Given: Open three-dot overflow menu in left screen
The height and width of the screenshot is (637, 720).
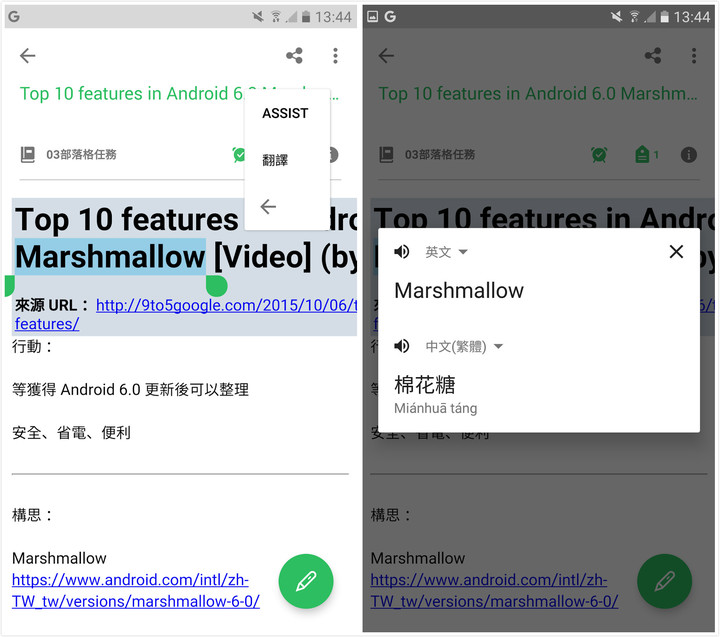Looking at the screenshot, I should pos(336,56).
